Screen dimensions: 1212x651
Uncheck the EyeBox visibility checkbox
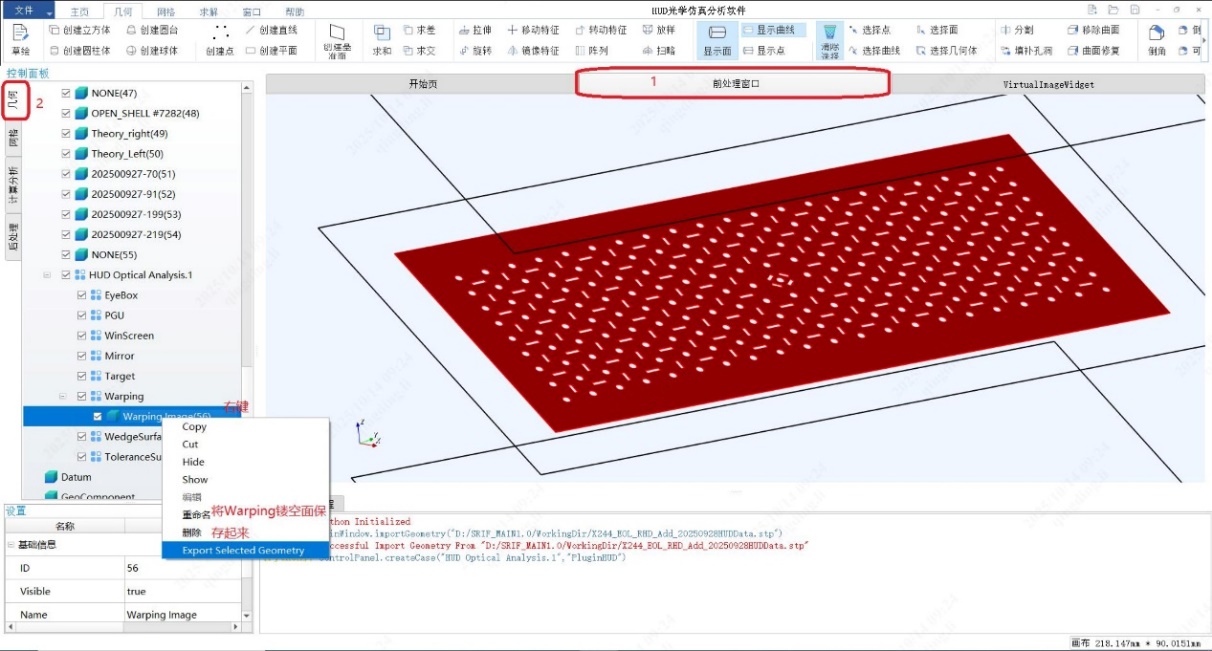click(x=82, y=296)
